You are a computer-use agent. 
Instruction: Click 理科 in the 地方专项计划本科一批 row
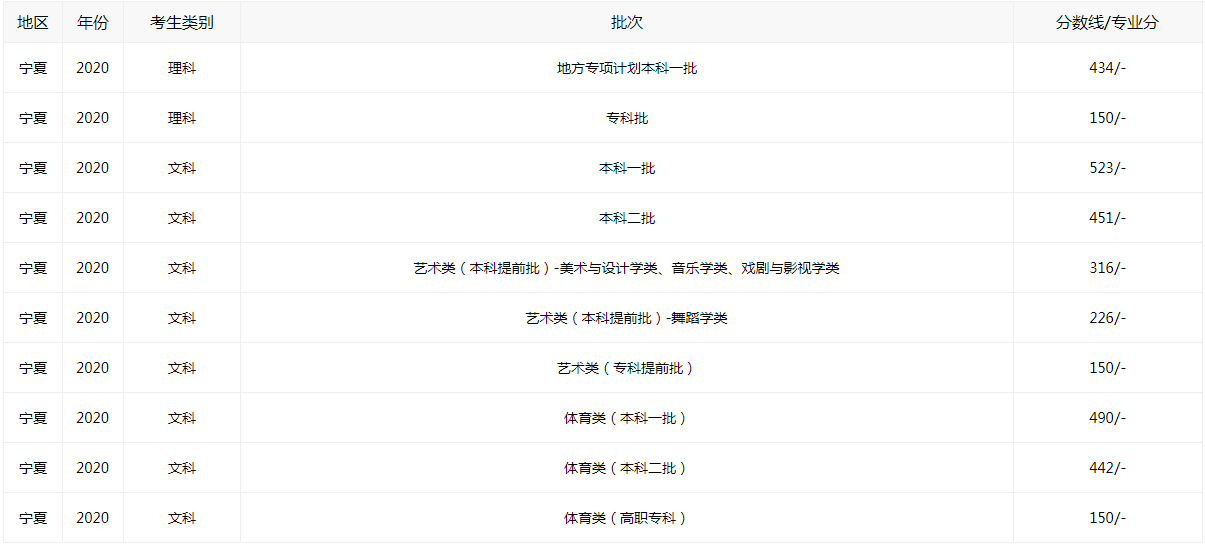[182, 68]
